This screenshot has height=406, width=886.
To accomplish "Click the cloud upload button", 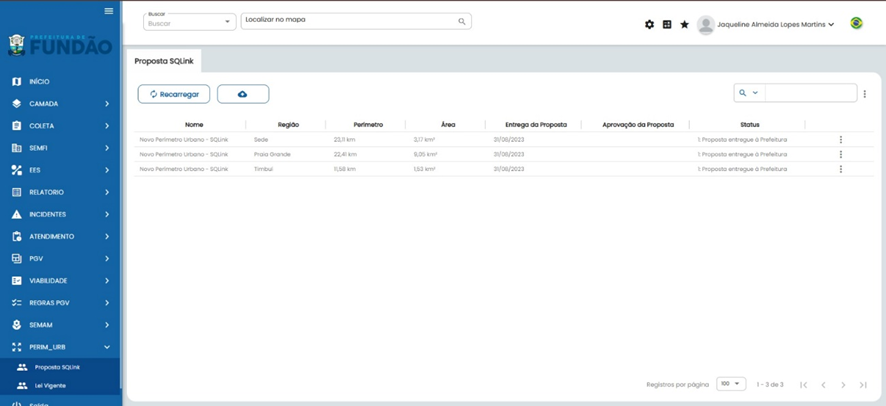I will pos(243,94).
